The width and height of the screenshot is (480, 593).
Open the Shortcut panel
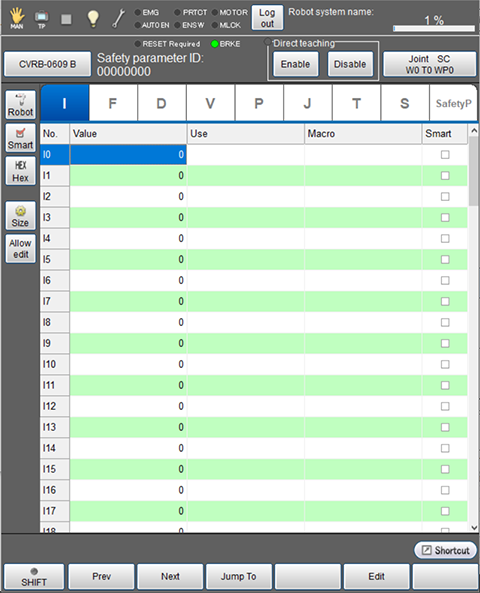click(x=445, y=550)
